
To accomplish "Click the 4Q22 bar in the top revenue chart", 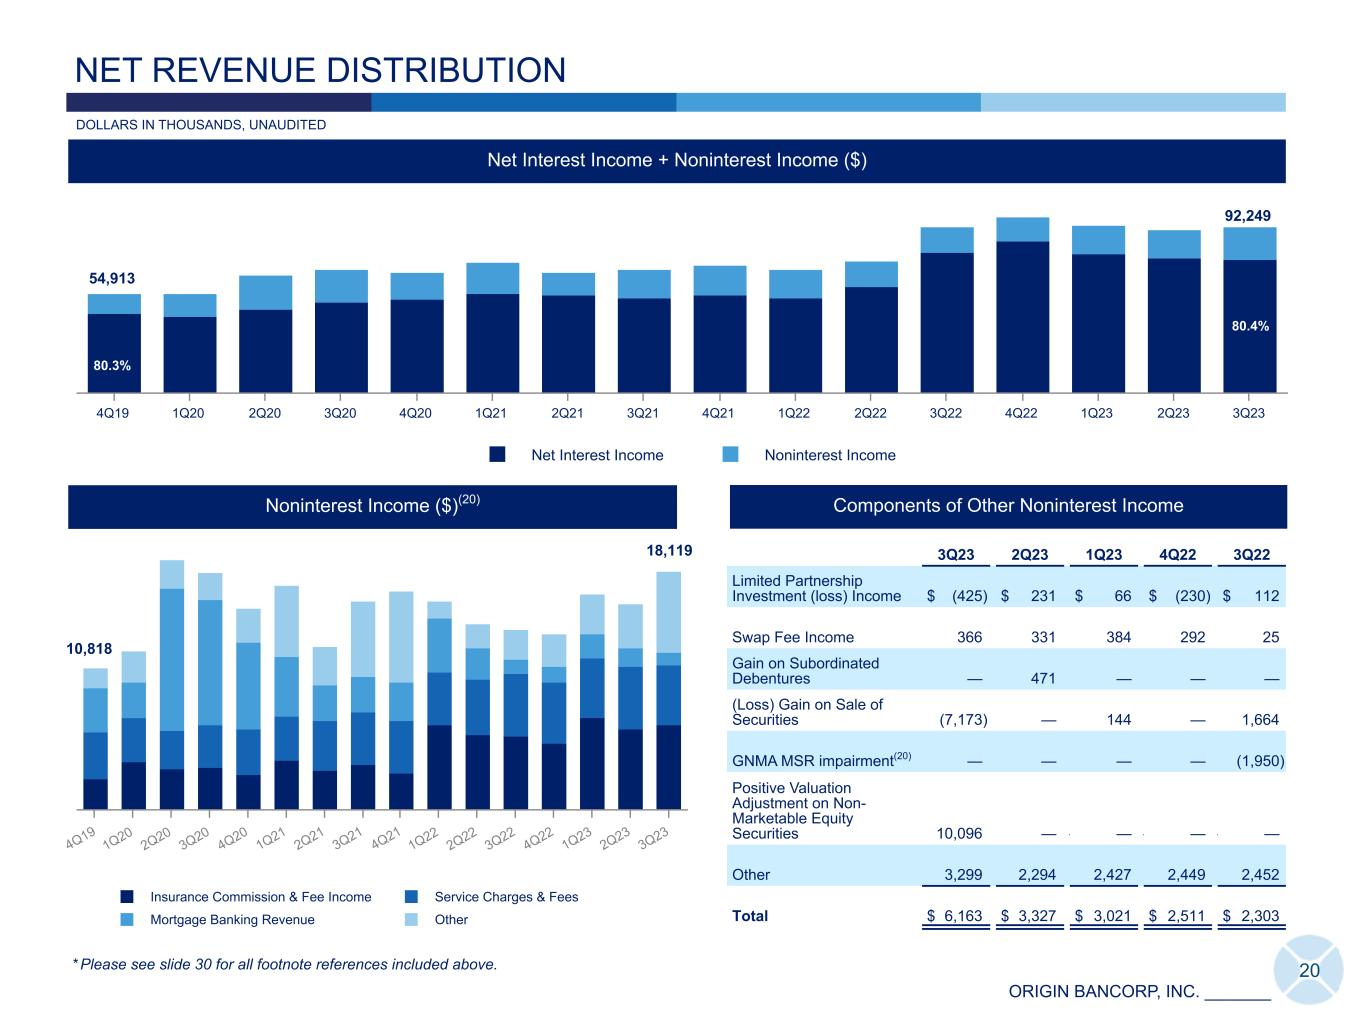I will click(1022, 305).
